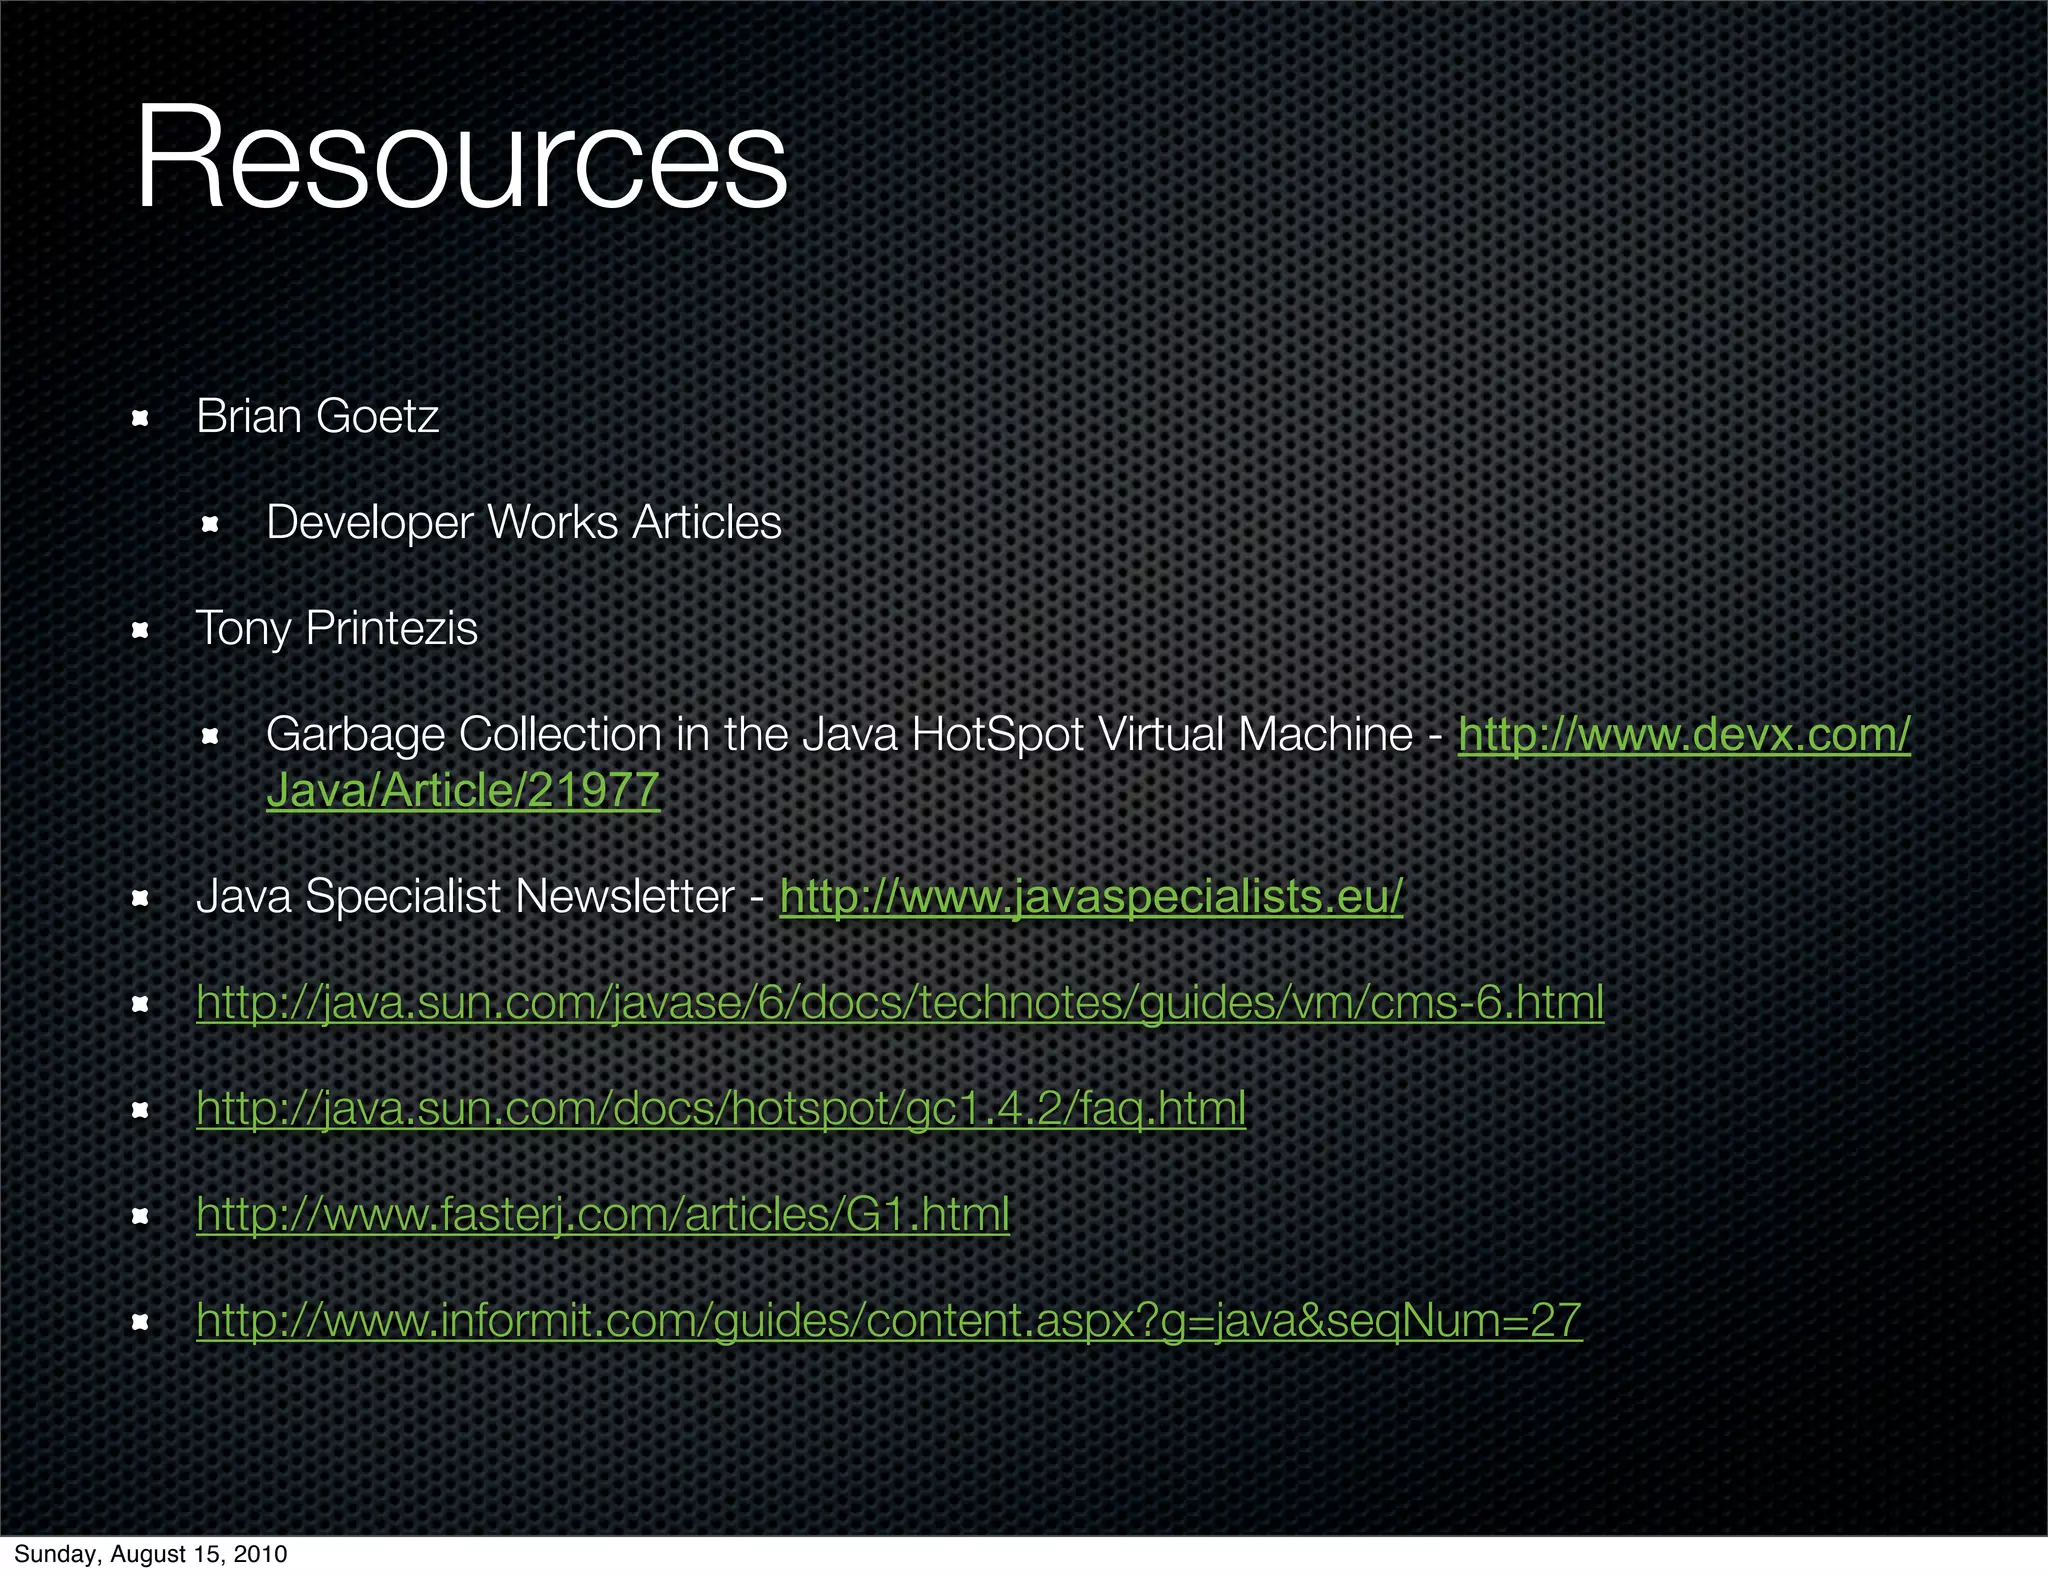The height and width of the screenshot is (1576, 2048).
Task: Open the java.sun.com cms-6.html link
Action: (900, 1003)
